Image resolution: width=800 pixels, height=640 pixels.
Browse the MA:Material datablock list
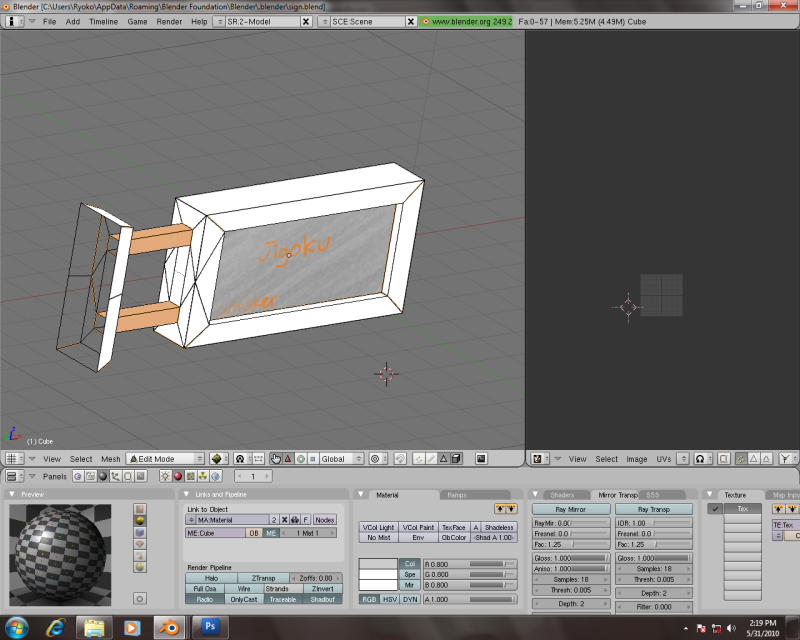[x=191, y=520]
